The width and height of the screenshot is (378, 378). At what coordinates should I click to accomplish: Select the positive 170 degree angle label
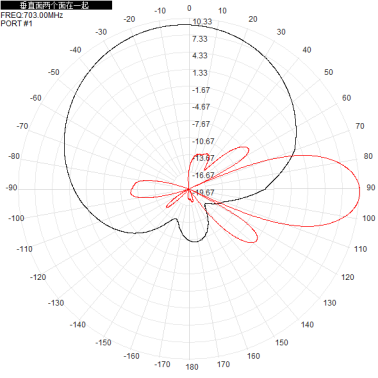click(x=223, y=364)
